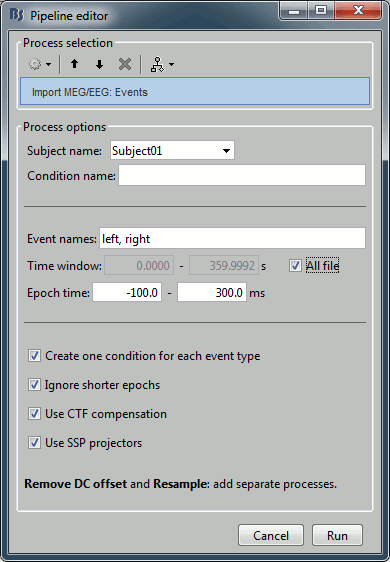Open the gear add-process menu
Image resolution: width=390 pixels, height=562 pixels.
(40, 65)
